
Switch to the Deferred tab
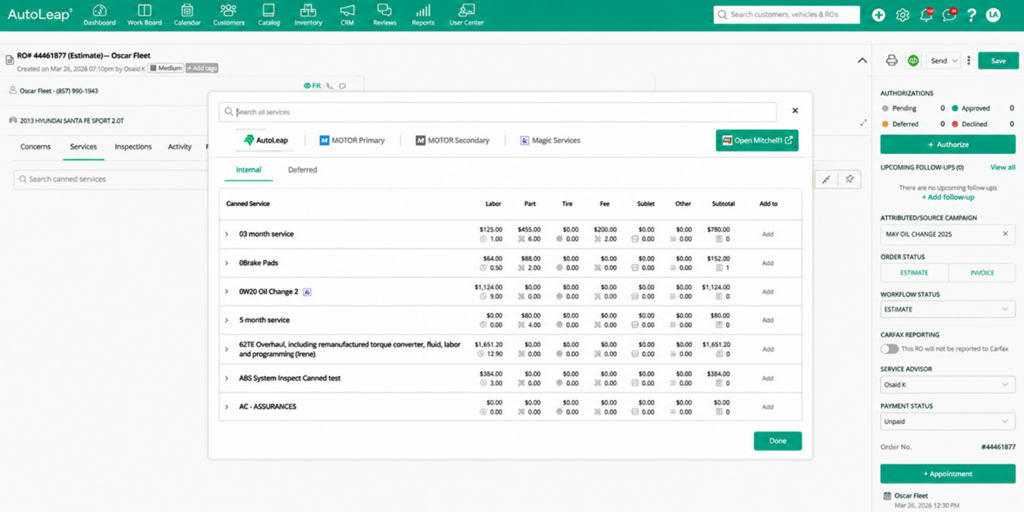[302, 170]
